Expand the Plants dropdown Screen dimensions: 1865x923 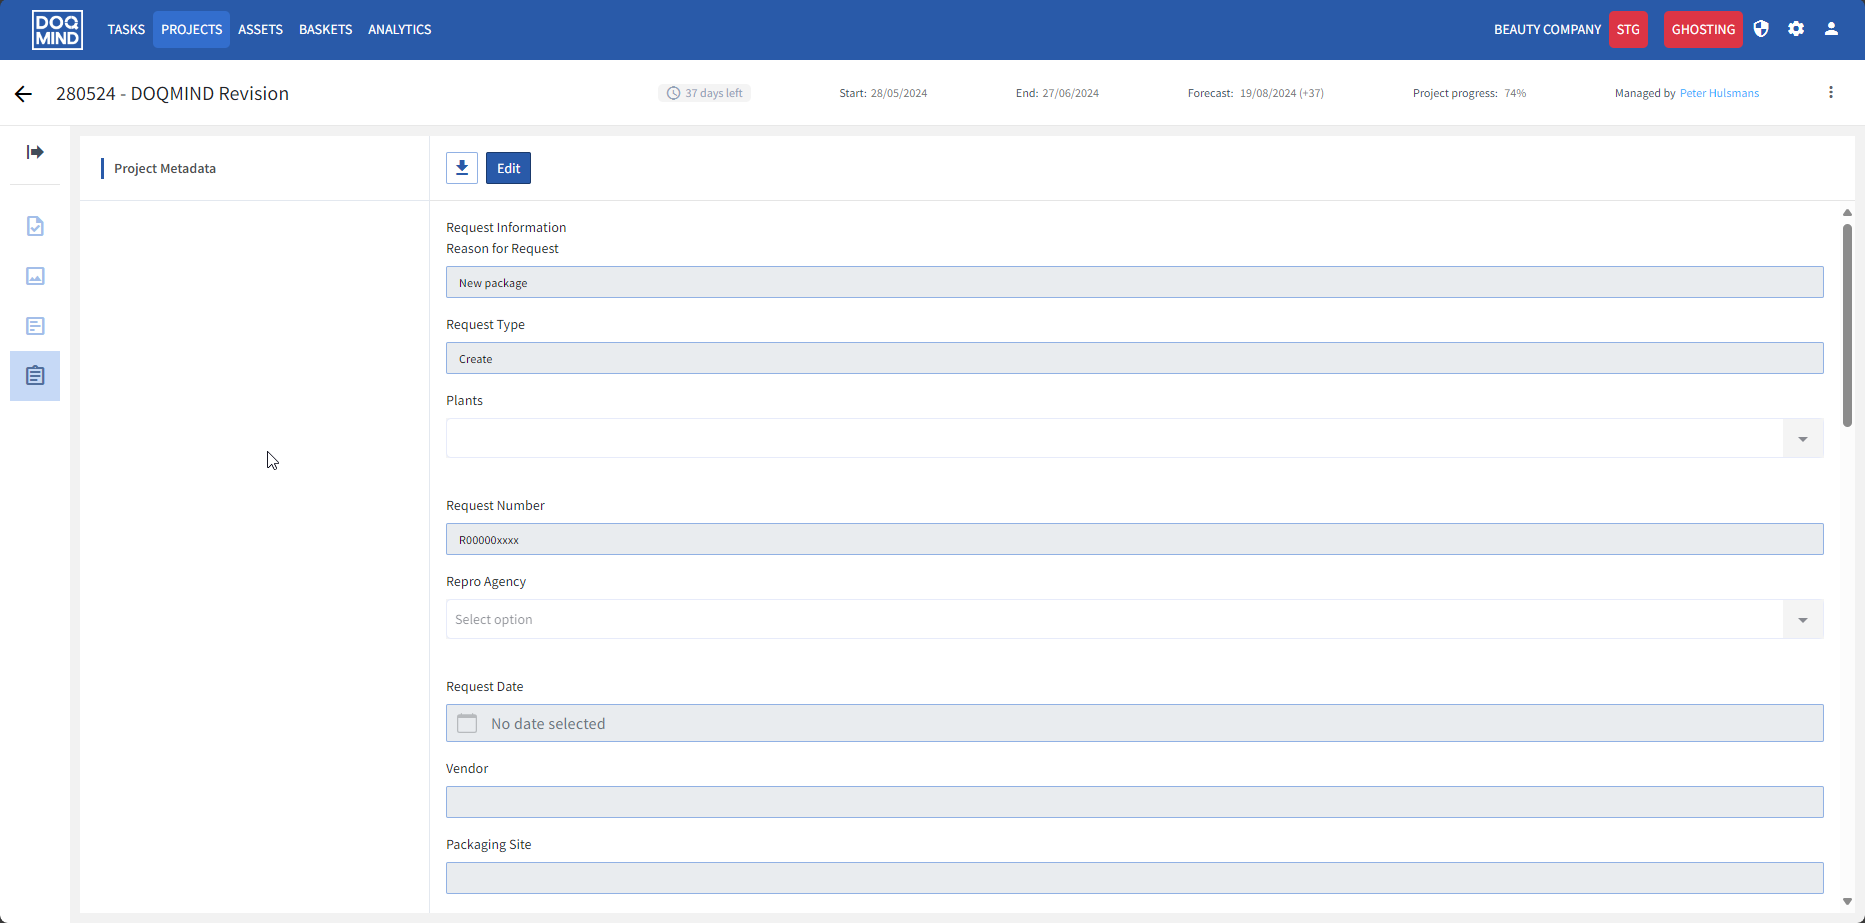(1802, 439)
